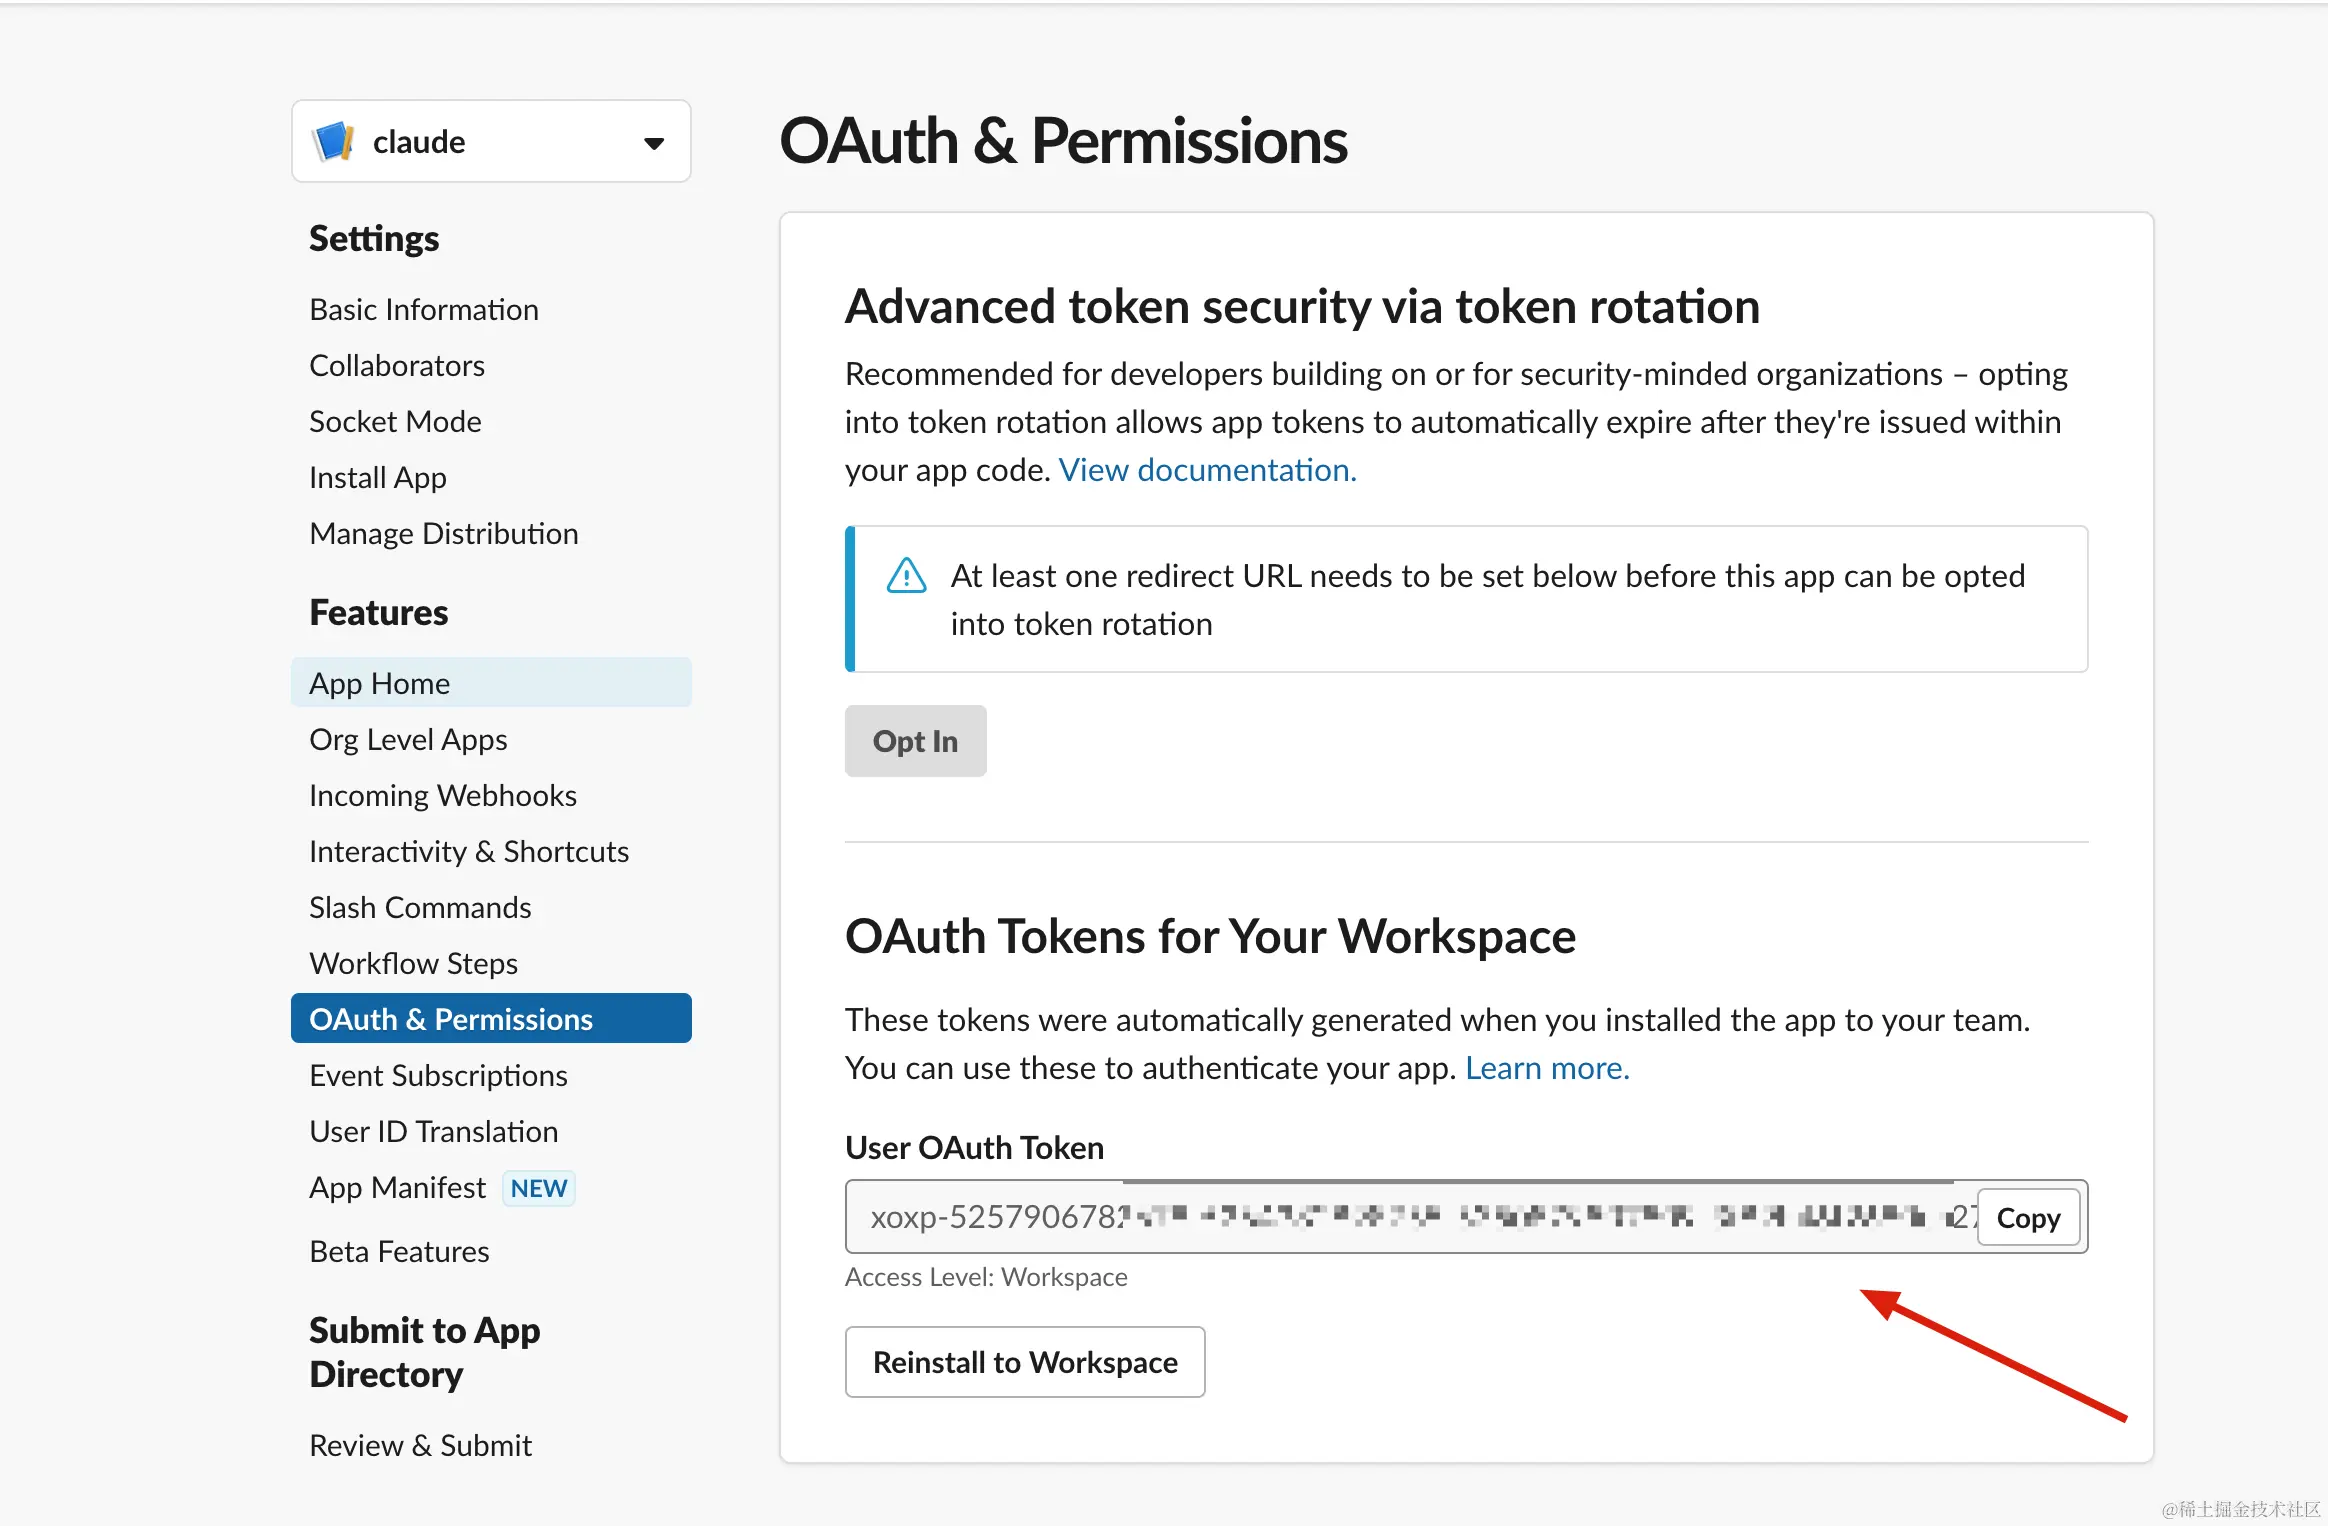Copy the User OAuth Token
Viewport: 2328px width, 1526px height.
[x=2028, y=1217]
